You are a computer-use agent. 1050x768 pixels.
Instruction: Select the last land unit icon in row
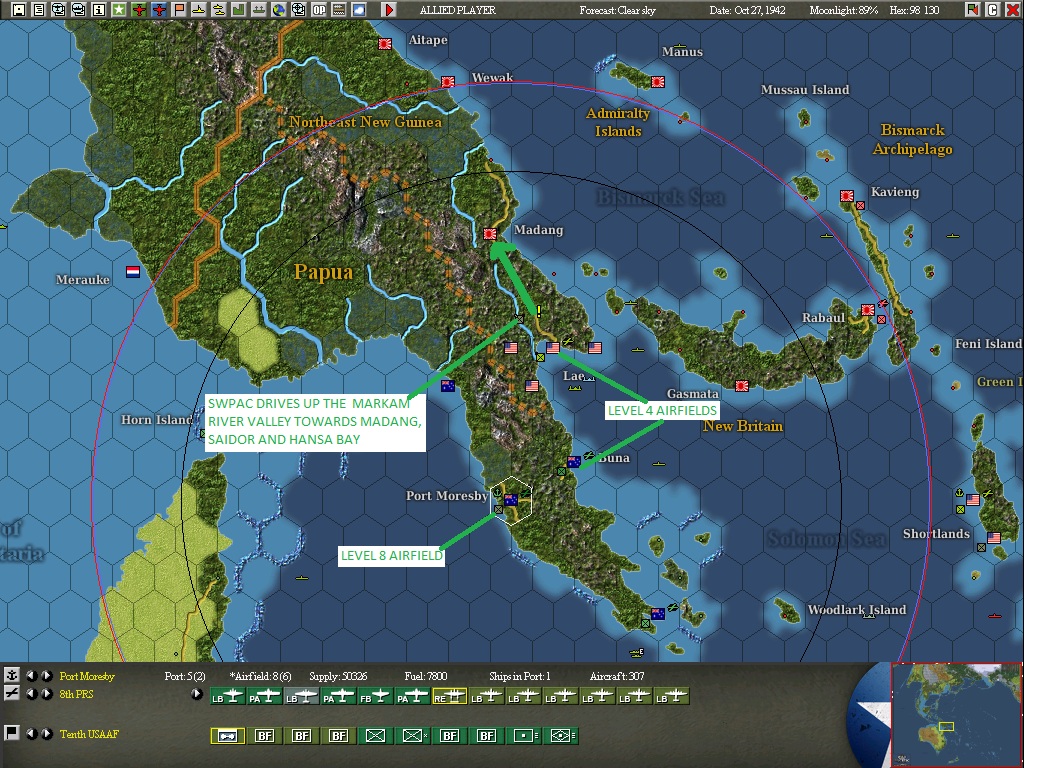click(x=560, y=736)
